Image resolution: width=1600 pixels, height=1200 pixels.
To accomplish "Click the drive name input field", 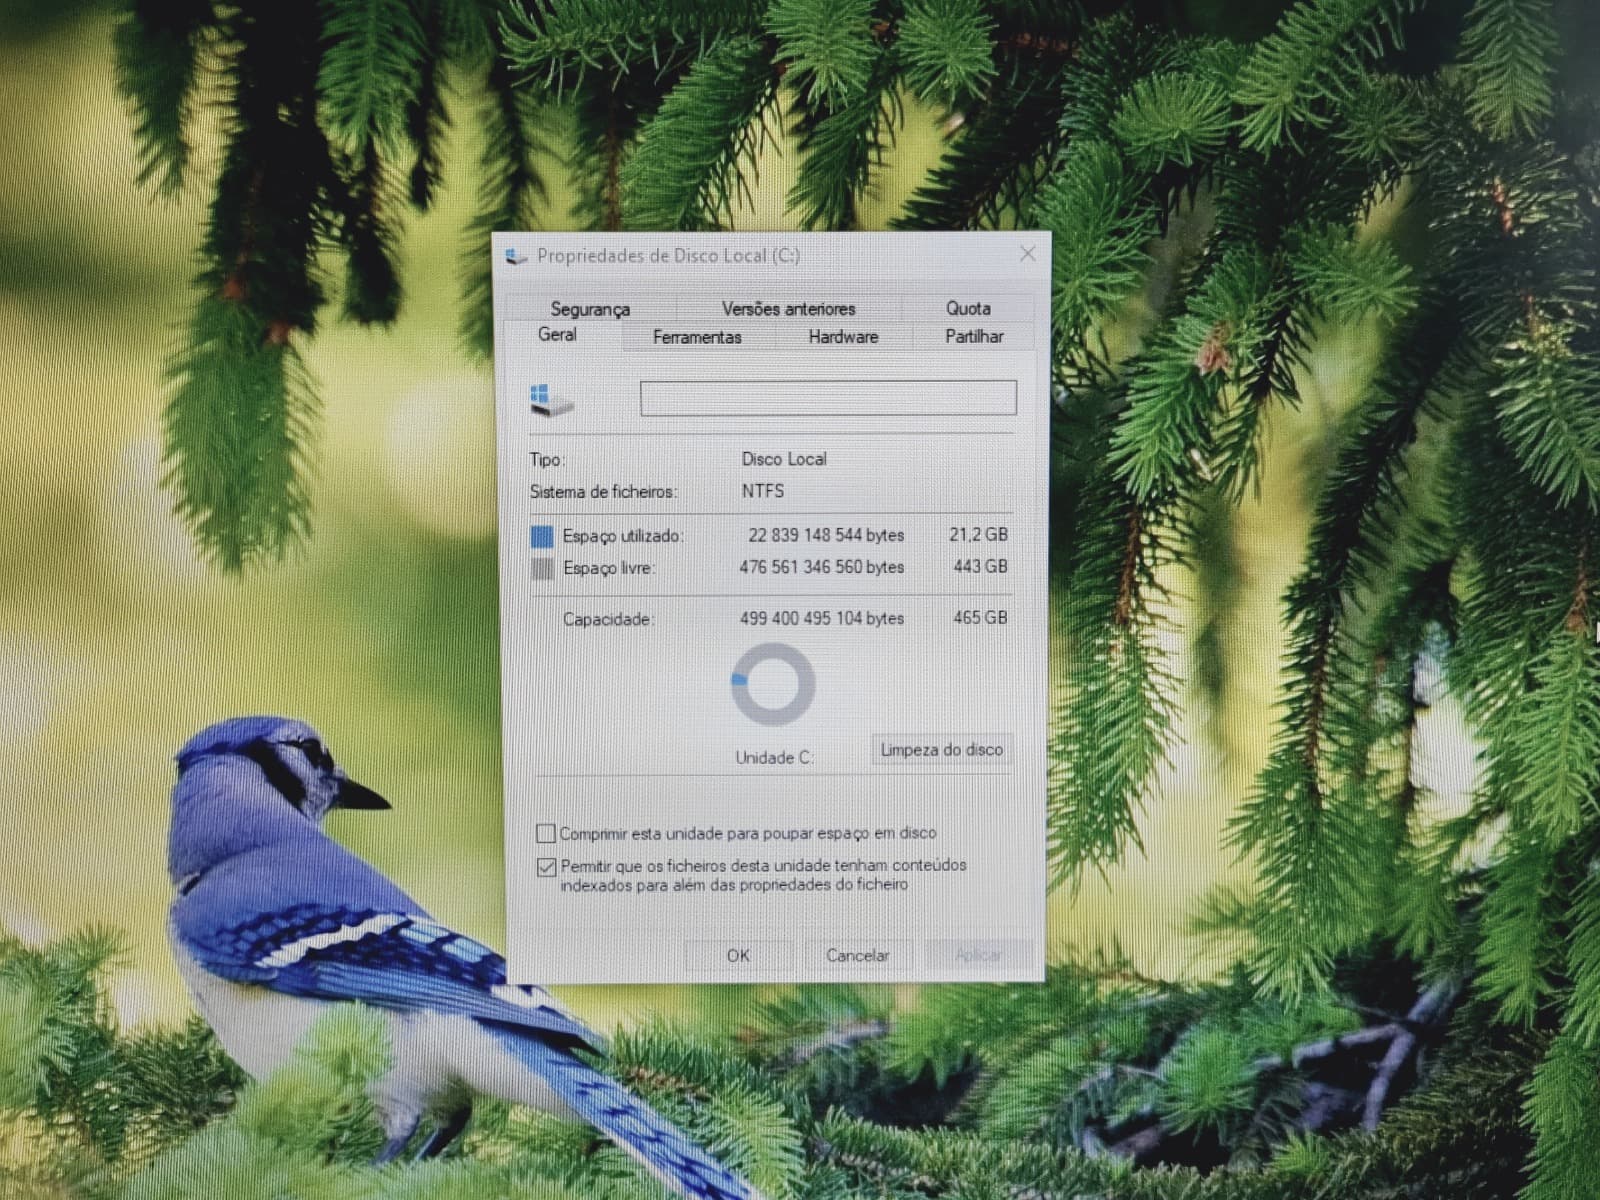I will pos(828,398).
